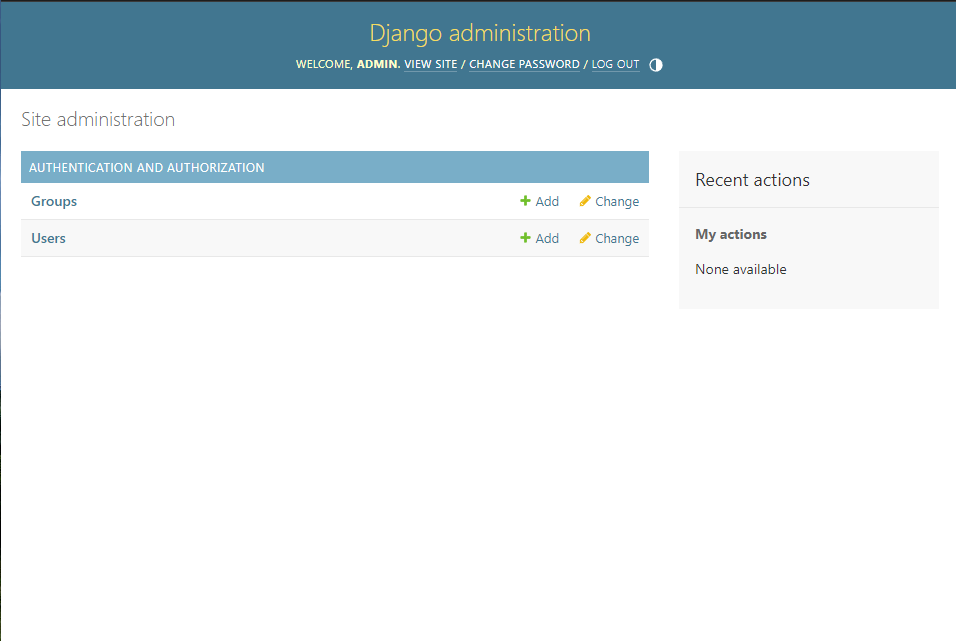
Task: Open the View Site link
Action: coord(430,64)
